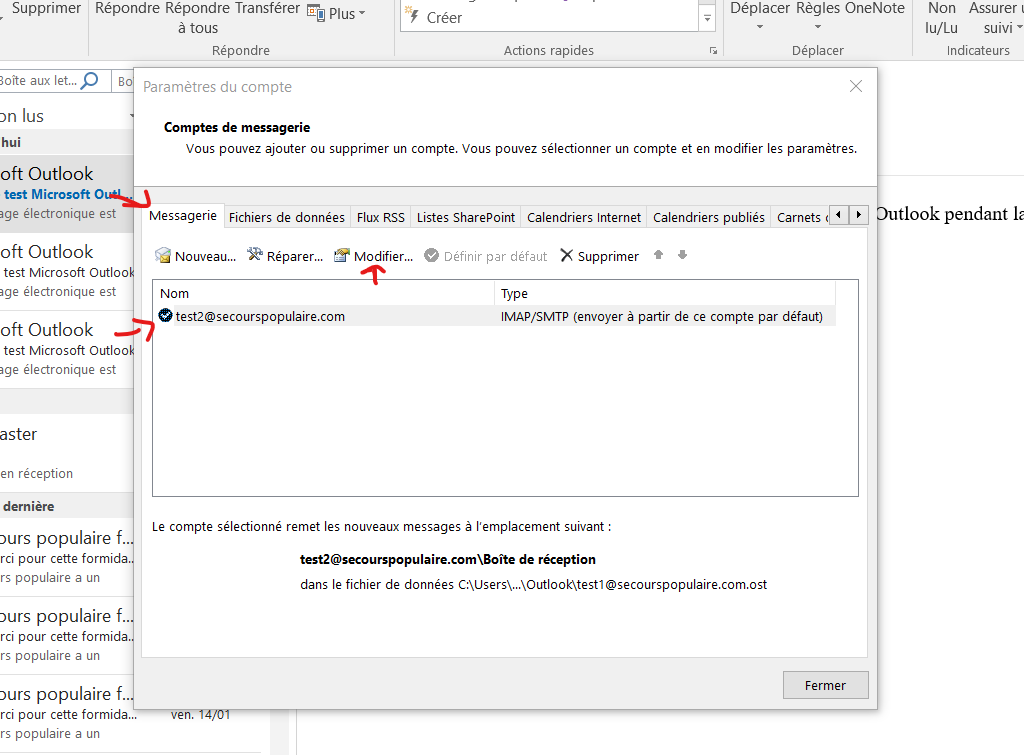1024x755 pixels.
Task: Expand the Plus dropdown in Répondre group
Action: (x=337, y=14)
